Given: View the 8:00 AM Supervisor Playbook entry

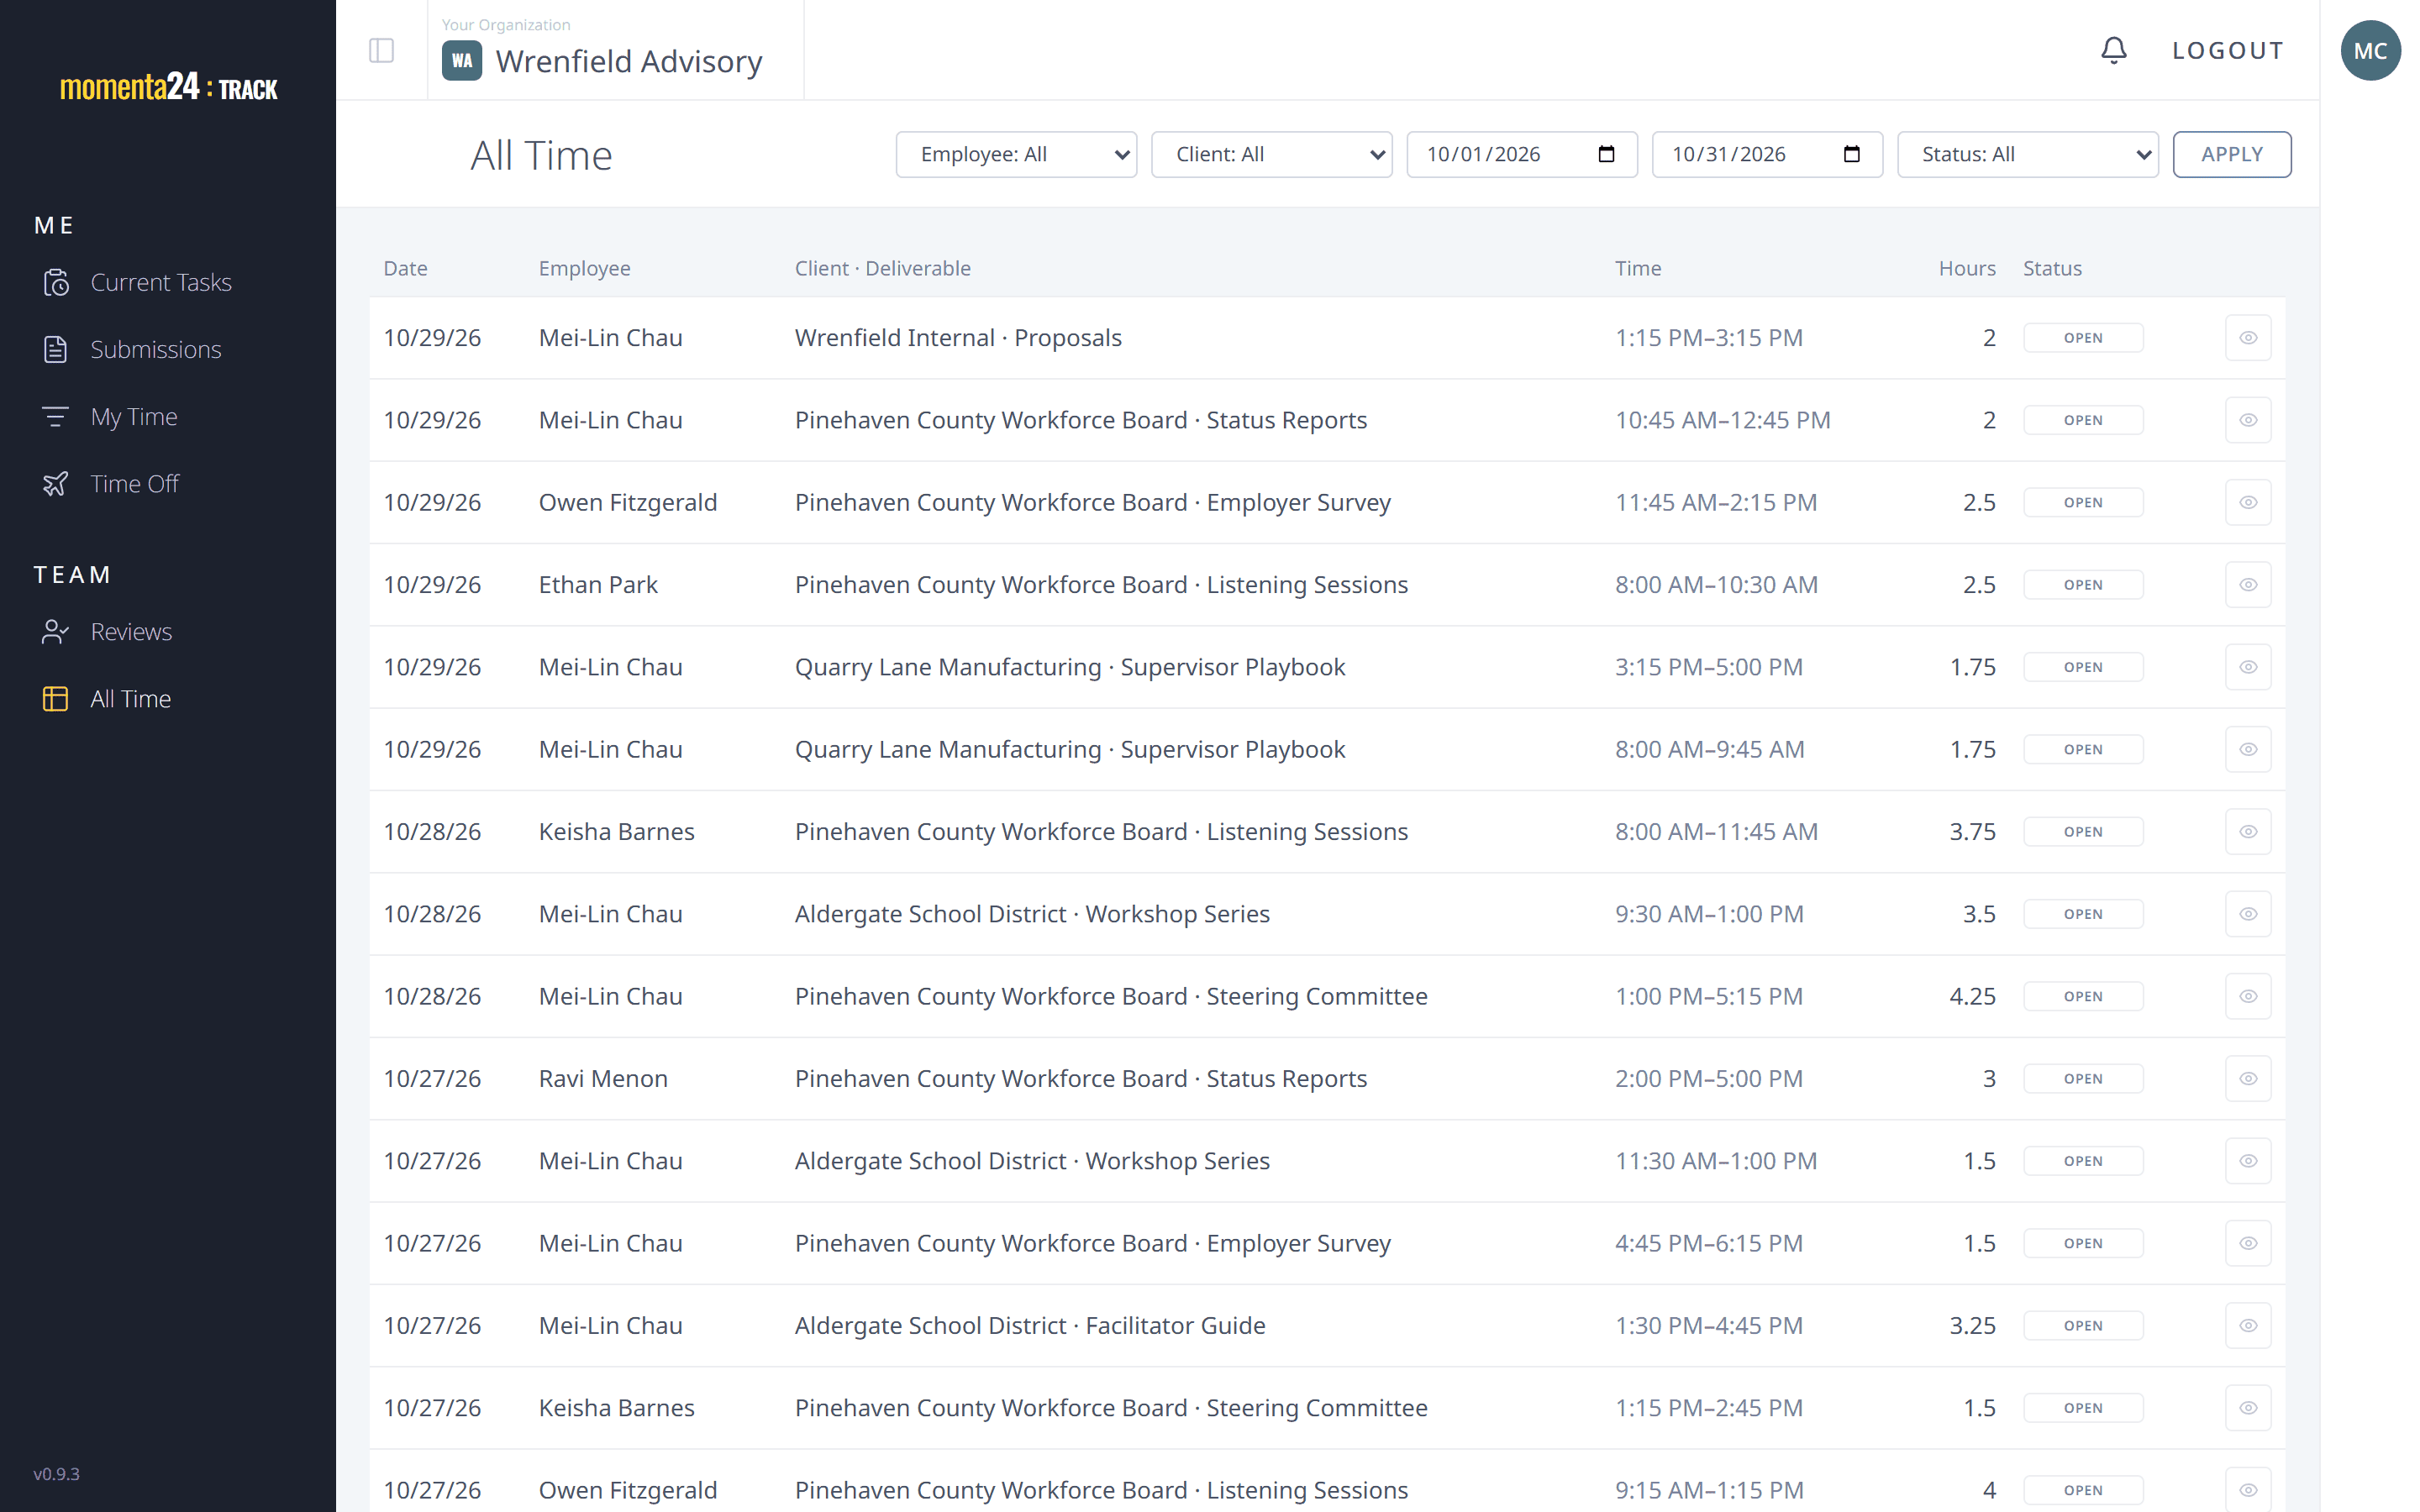Looking at the screenshot, I should (x=2247, y=750).
